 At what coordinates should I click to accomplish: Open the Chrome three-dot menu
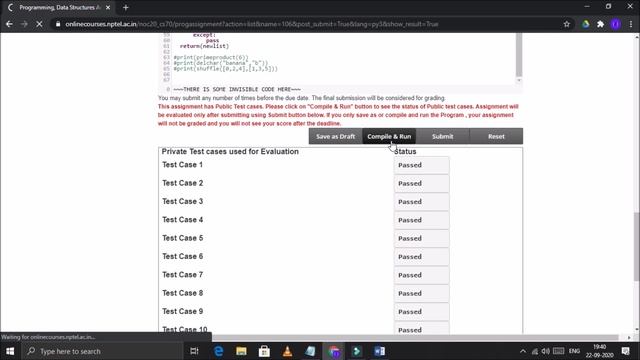631,24
